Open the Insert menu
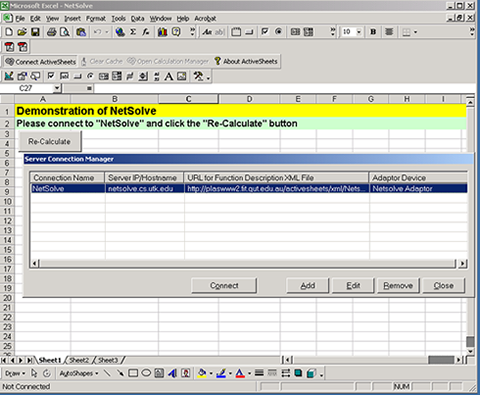Image resolution: width=480 pixels, height=395 pixels. click(x=72, y=19)
